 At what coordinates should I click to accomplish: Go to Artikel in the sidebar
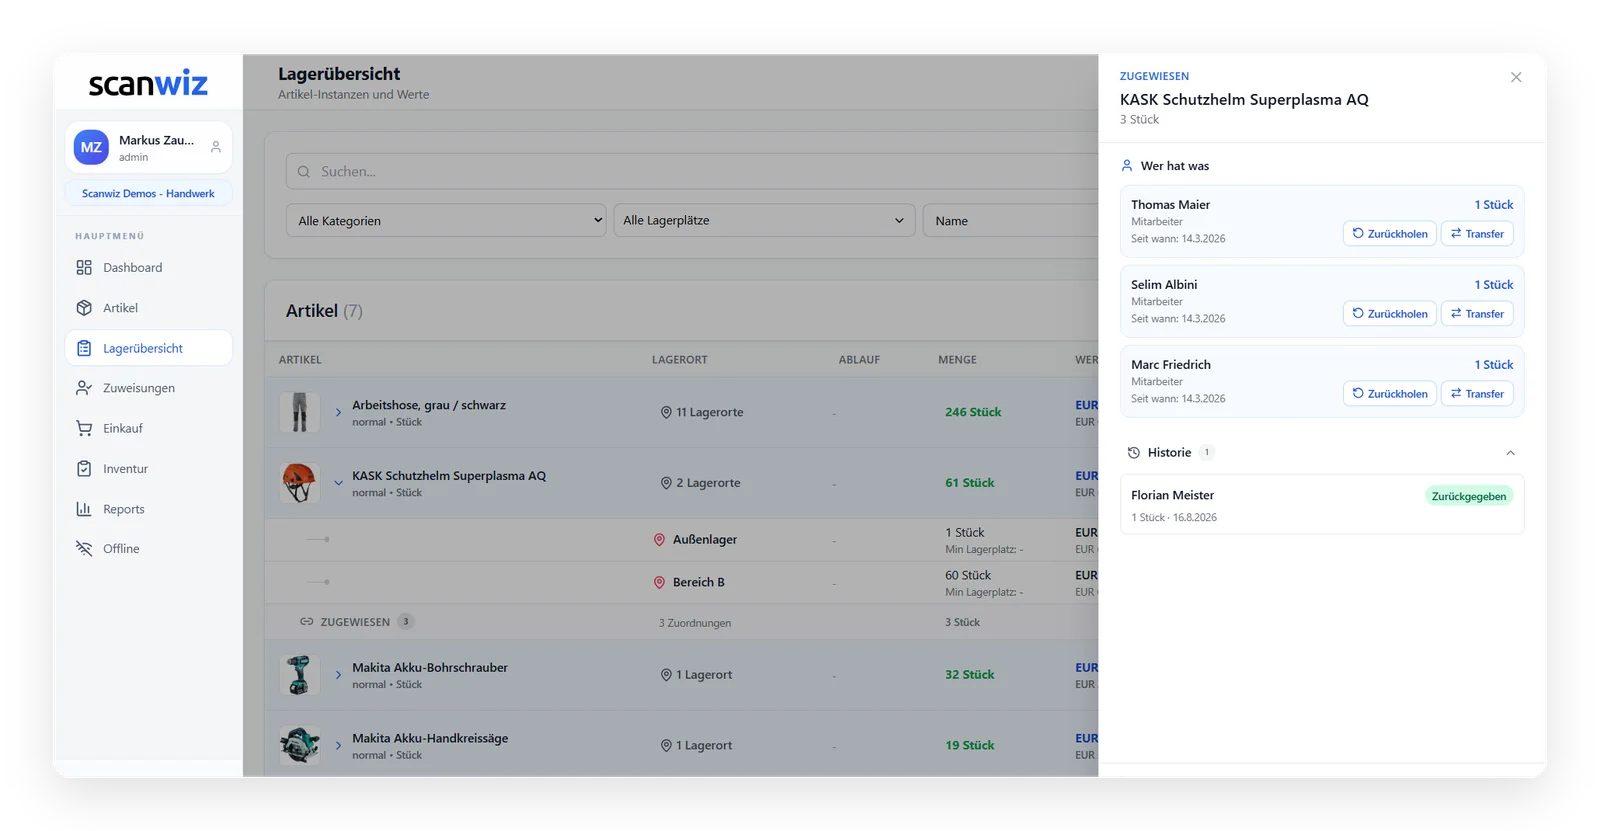pos(148,308)
